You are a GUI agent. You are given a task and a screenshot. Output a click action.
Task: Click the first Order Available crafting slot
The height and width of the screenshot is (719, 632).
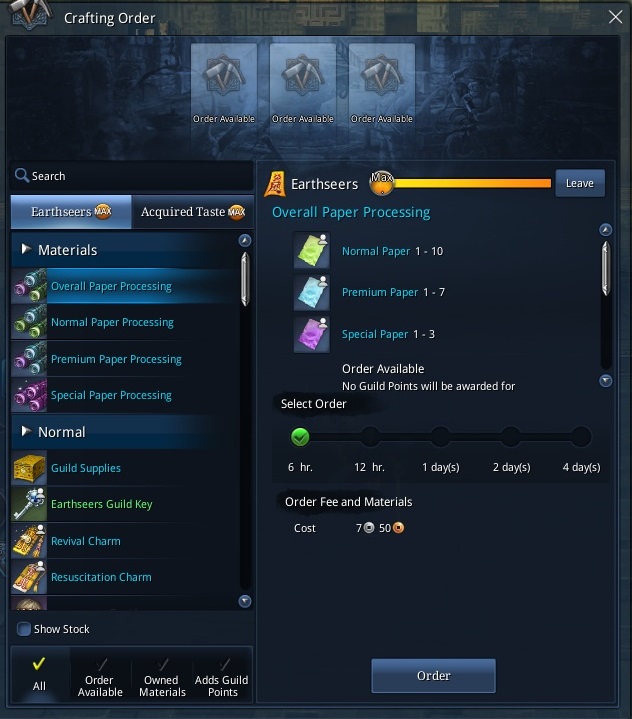[x=224, y=85]
